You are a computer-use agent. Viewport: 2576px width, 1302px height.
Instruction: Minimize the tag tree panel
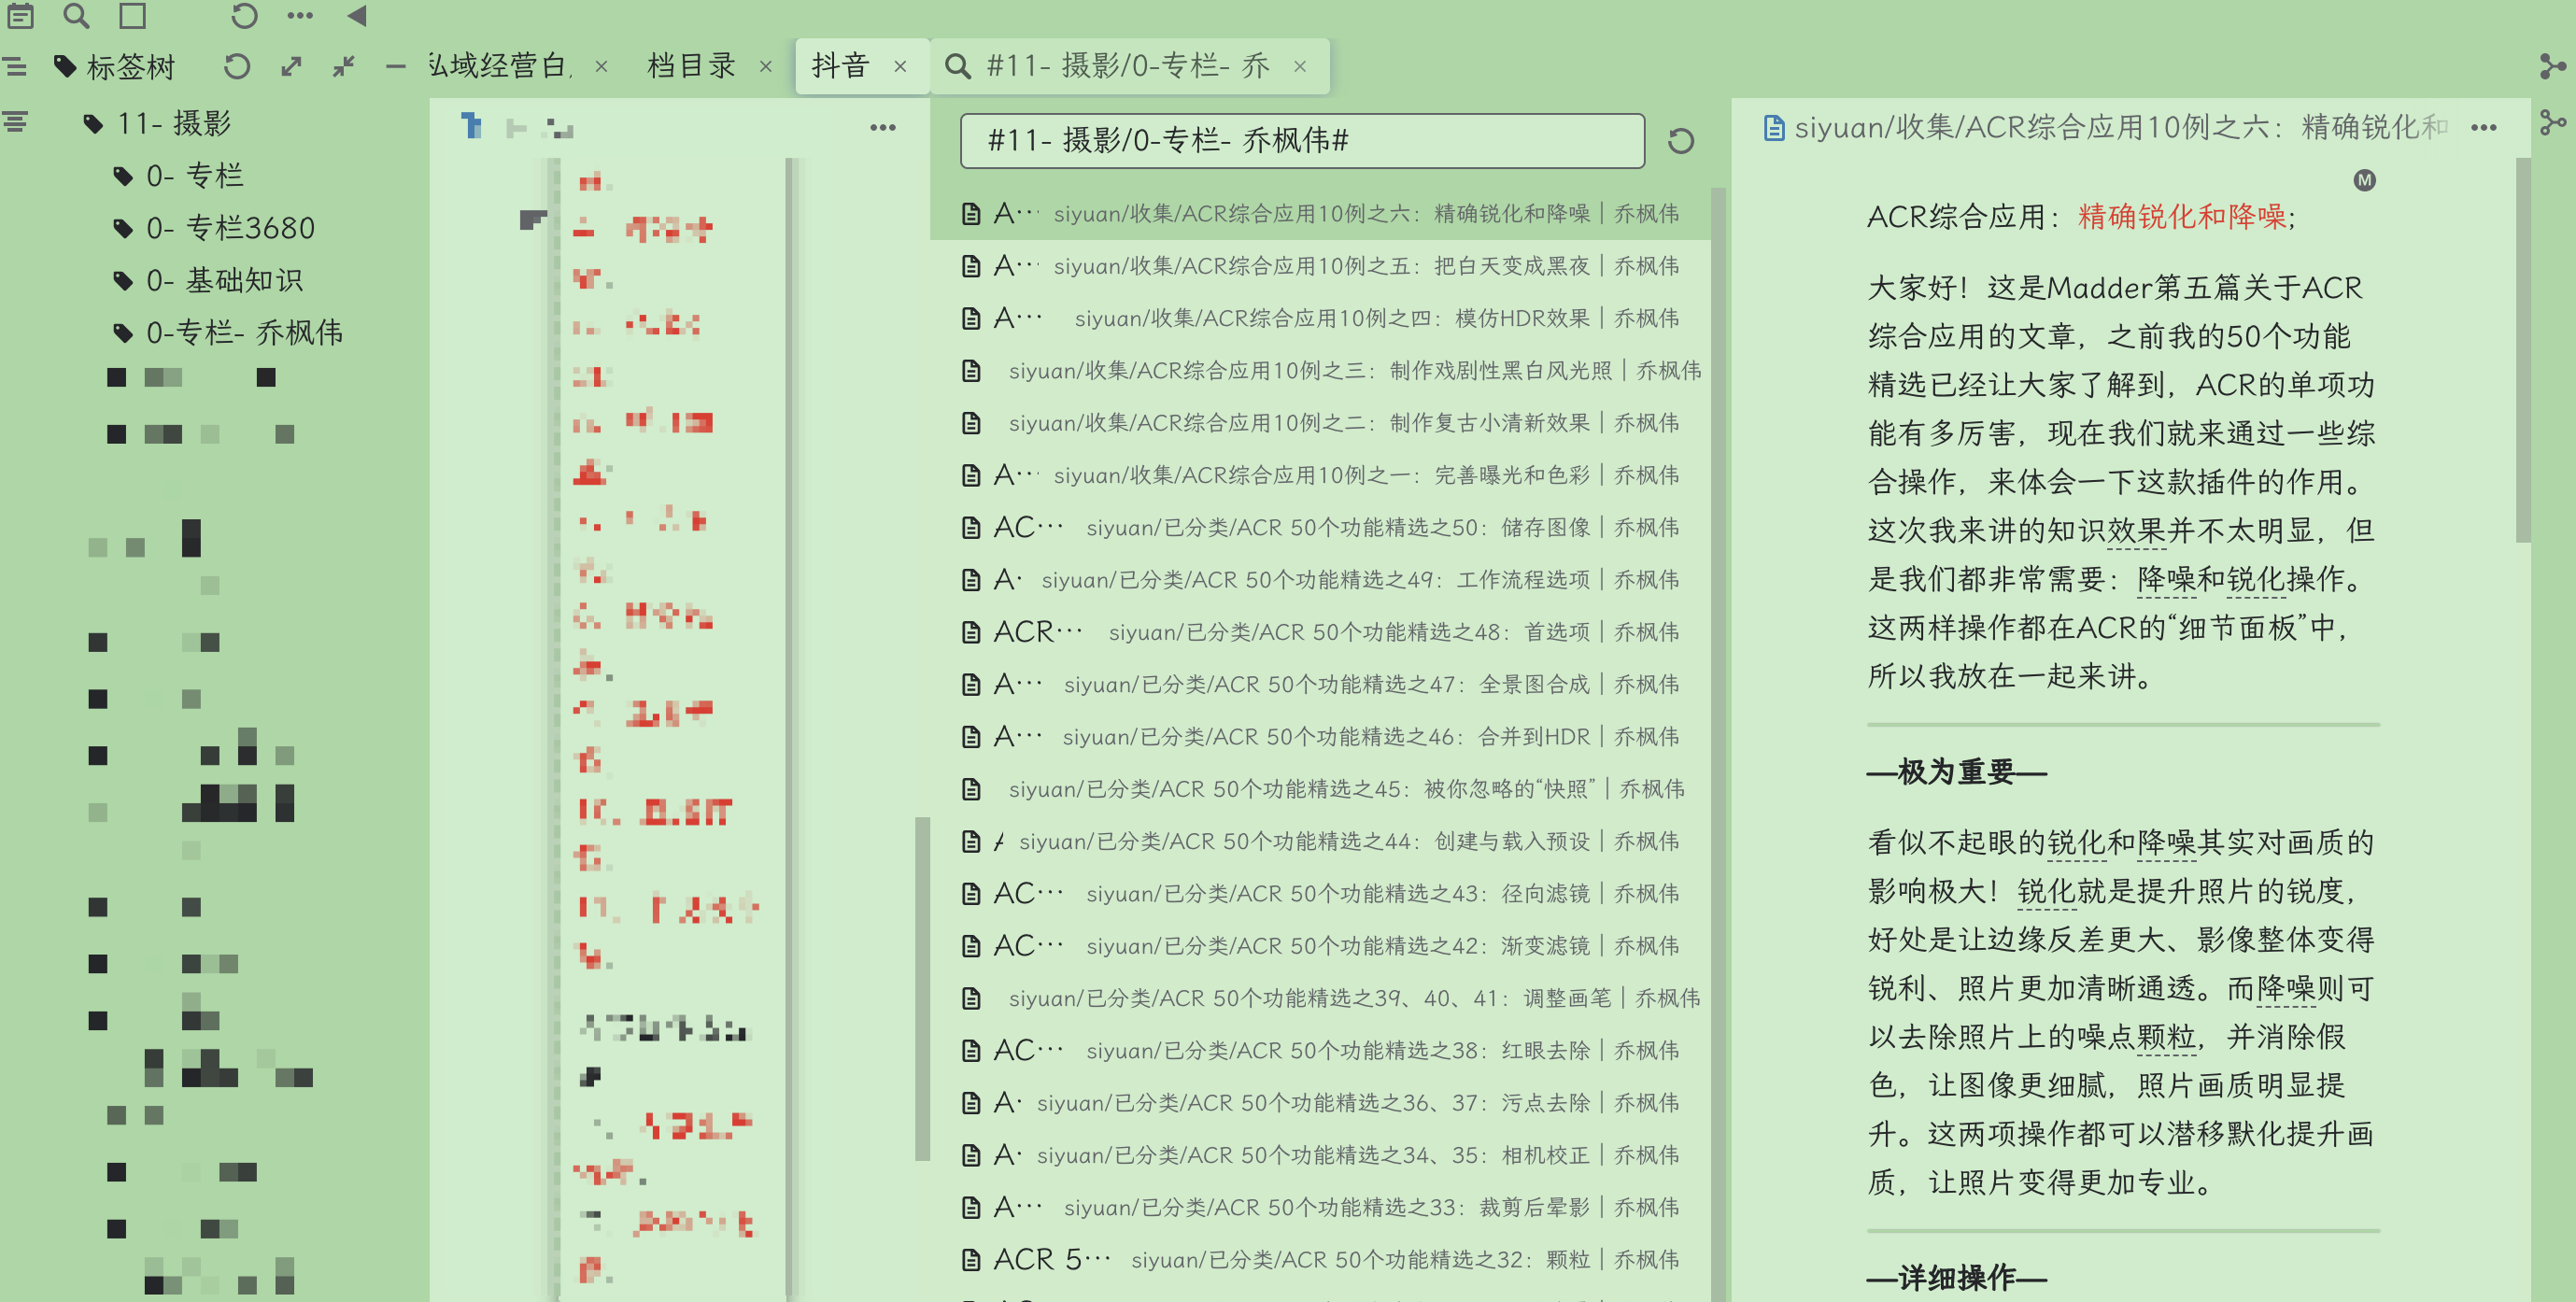coord(396,66)
